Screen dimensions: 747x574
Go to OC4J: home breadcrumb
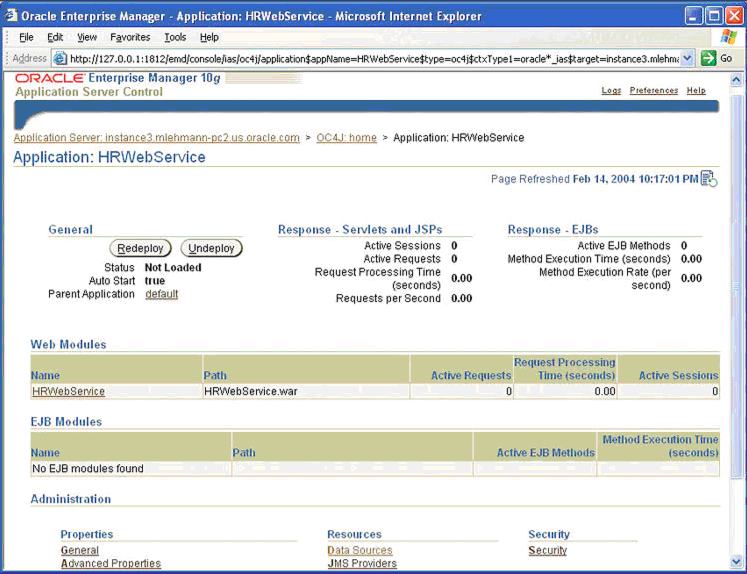coord(346,137)
